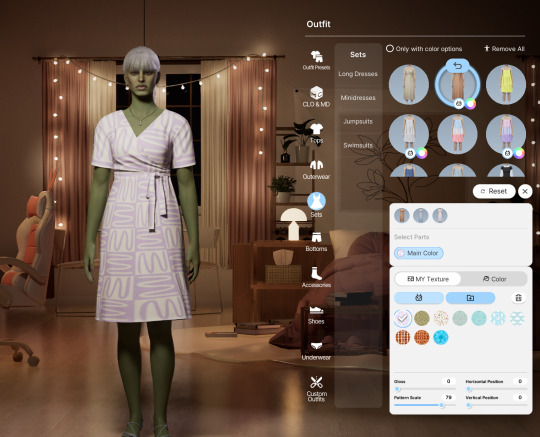Delete texture with trash icon
Image resolution: width=540 pixels, height=437 pixels.
pos(518,298)
